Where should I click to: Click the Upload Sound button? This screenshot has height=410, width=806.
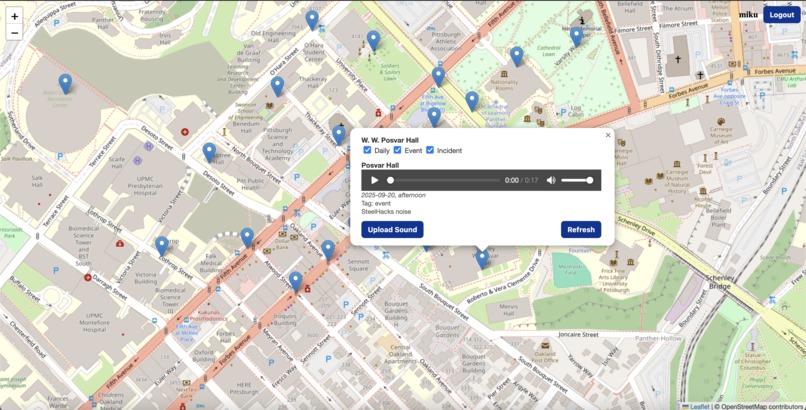click(392, 230)
